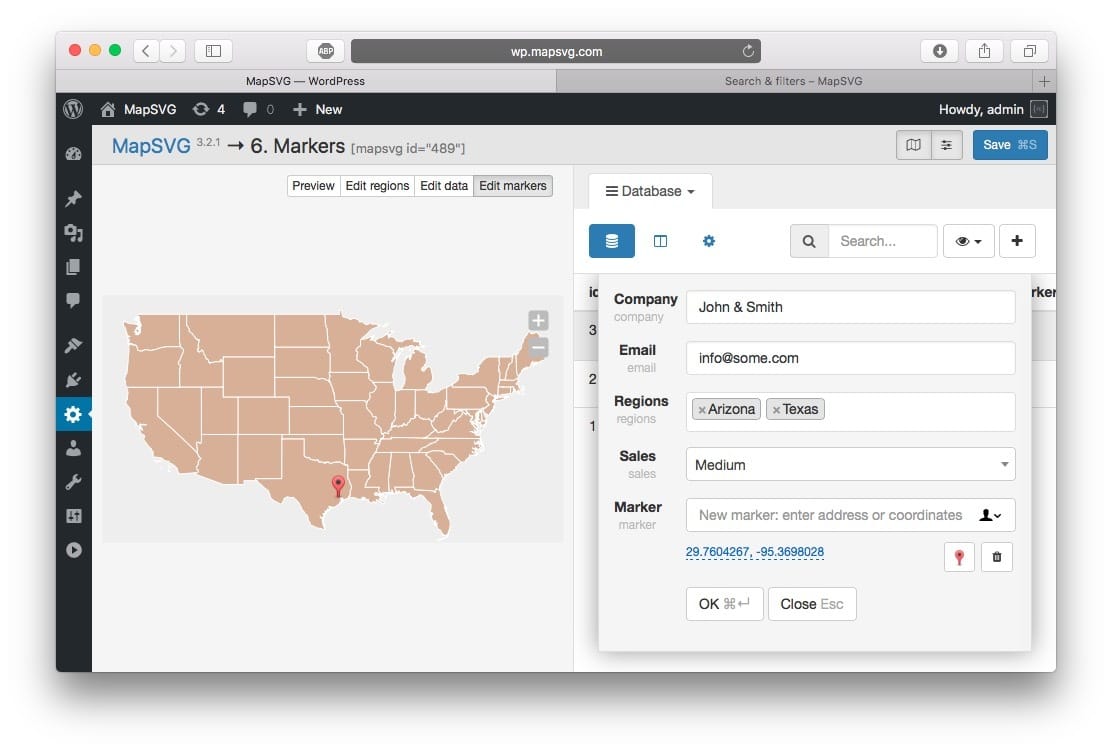Click the collapse menu play icon
The height and width of the screenshot is (752, 1112).
pos(74,550)
